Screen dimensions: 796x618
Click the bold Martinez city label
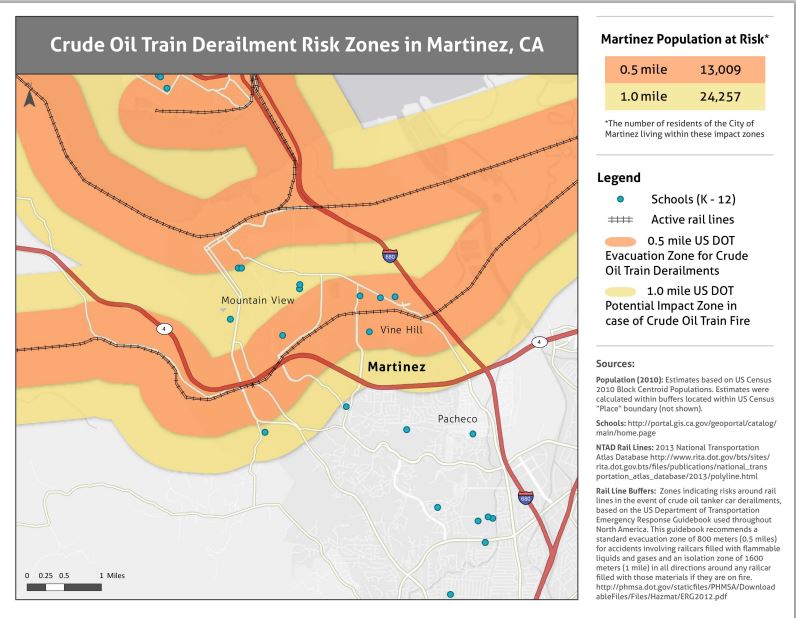coord(397,367)
